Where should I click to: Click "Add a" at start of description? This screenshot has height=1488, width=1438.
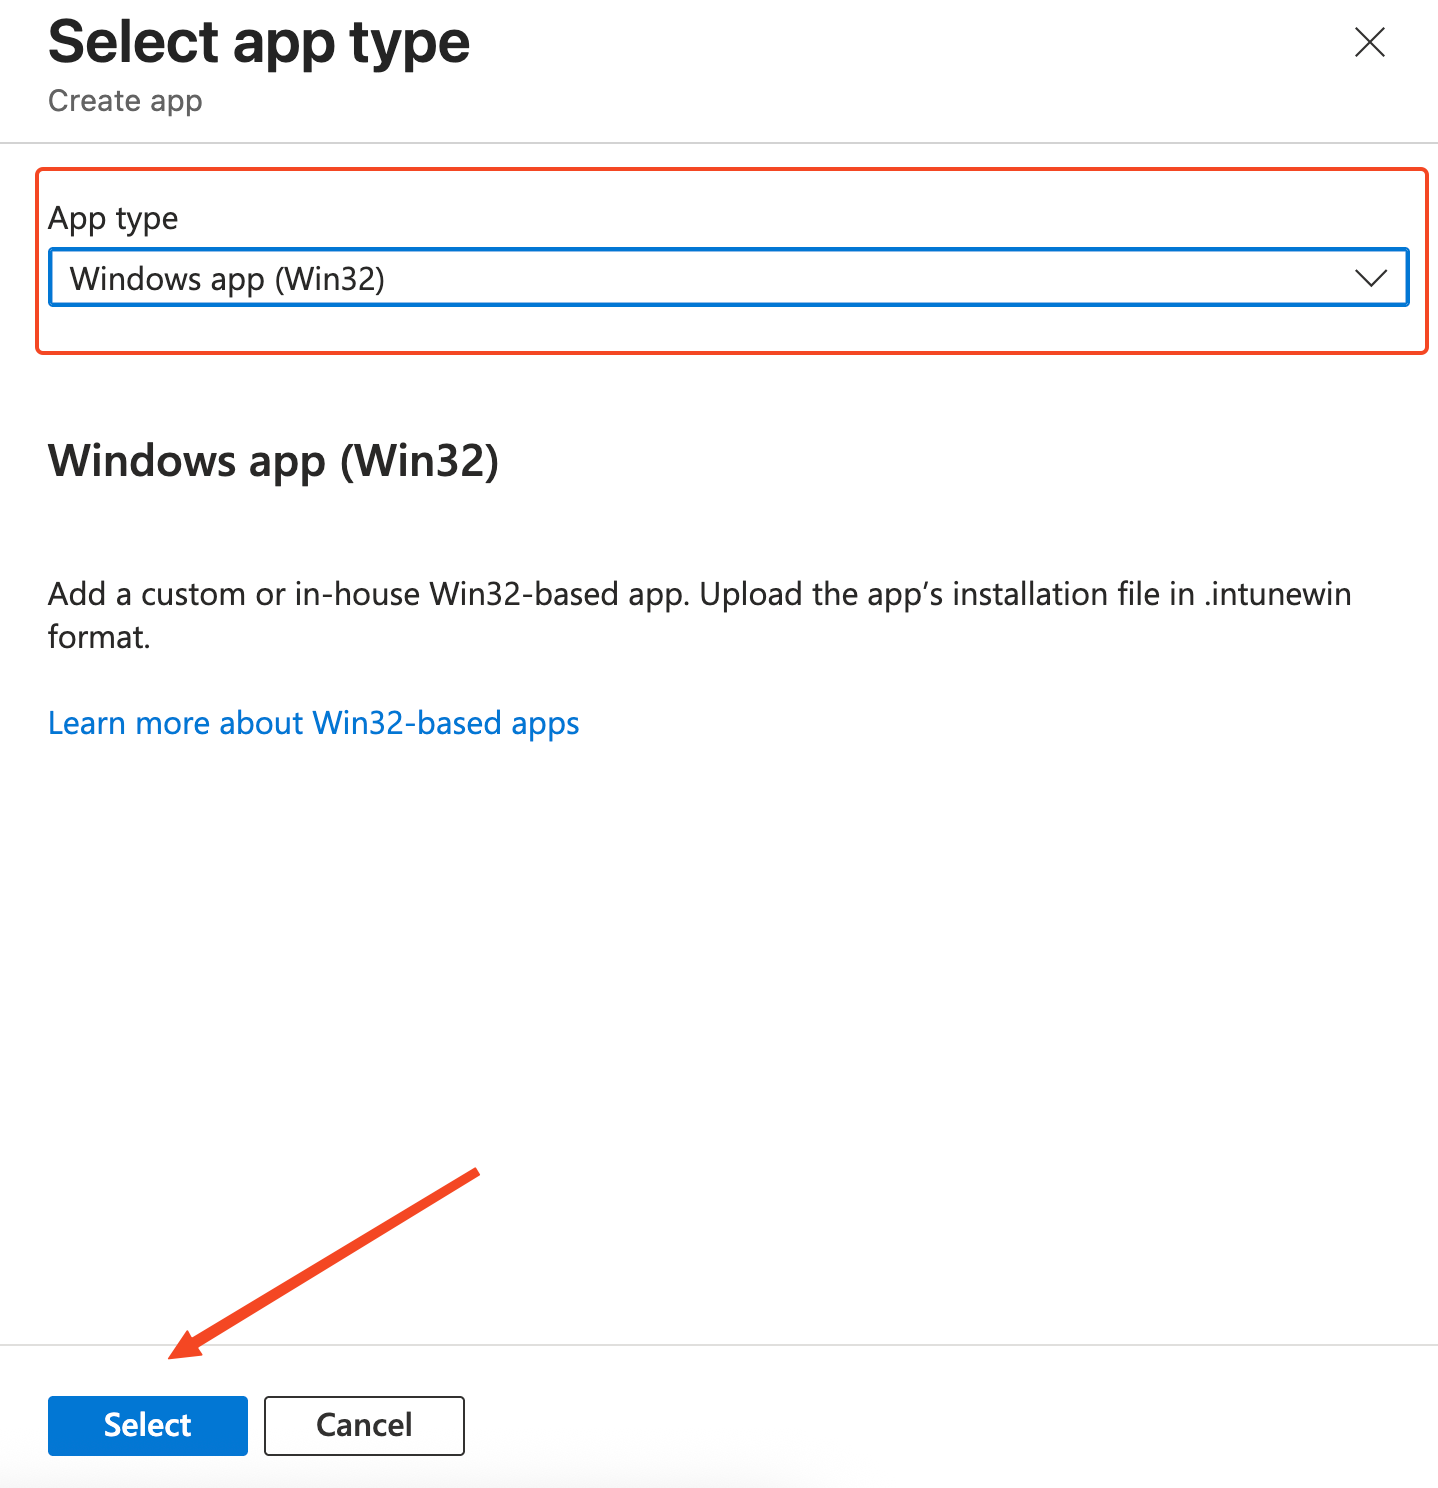[89, 594]
